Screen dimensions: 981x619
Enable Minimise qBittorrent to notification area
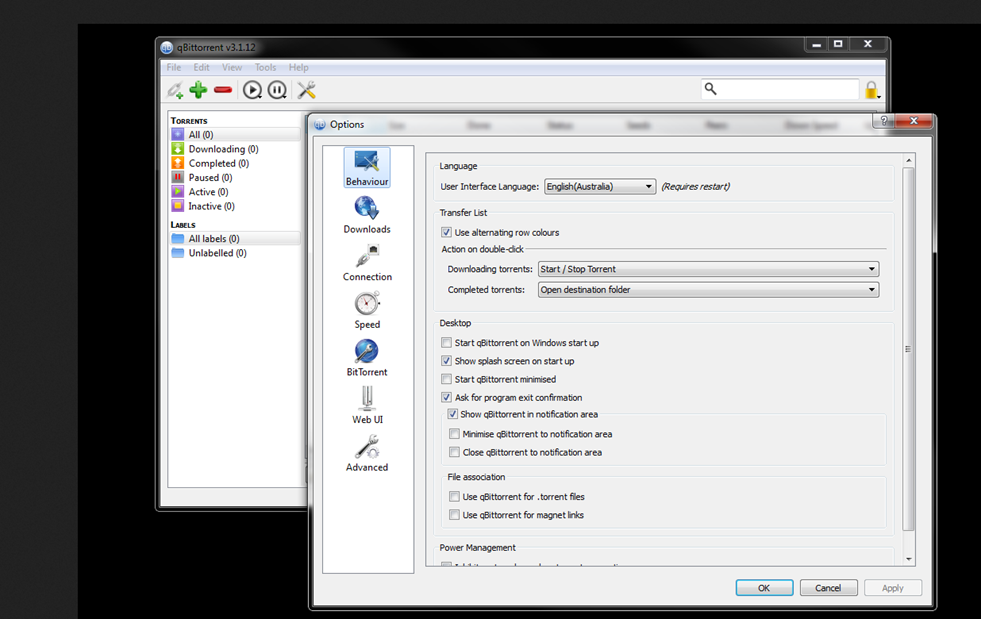click(454, 433)
